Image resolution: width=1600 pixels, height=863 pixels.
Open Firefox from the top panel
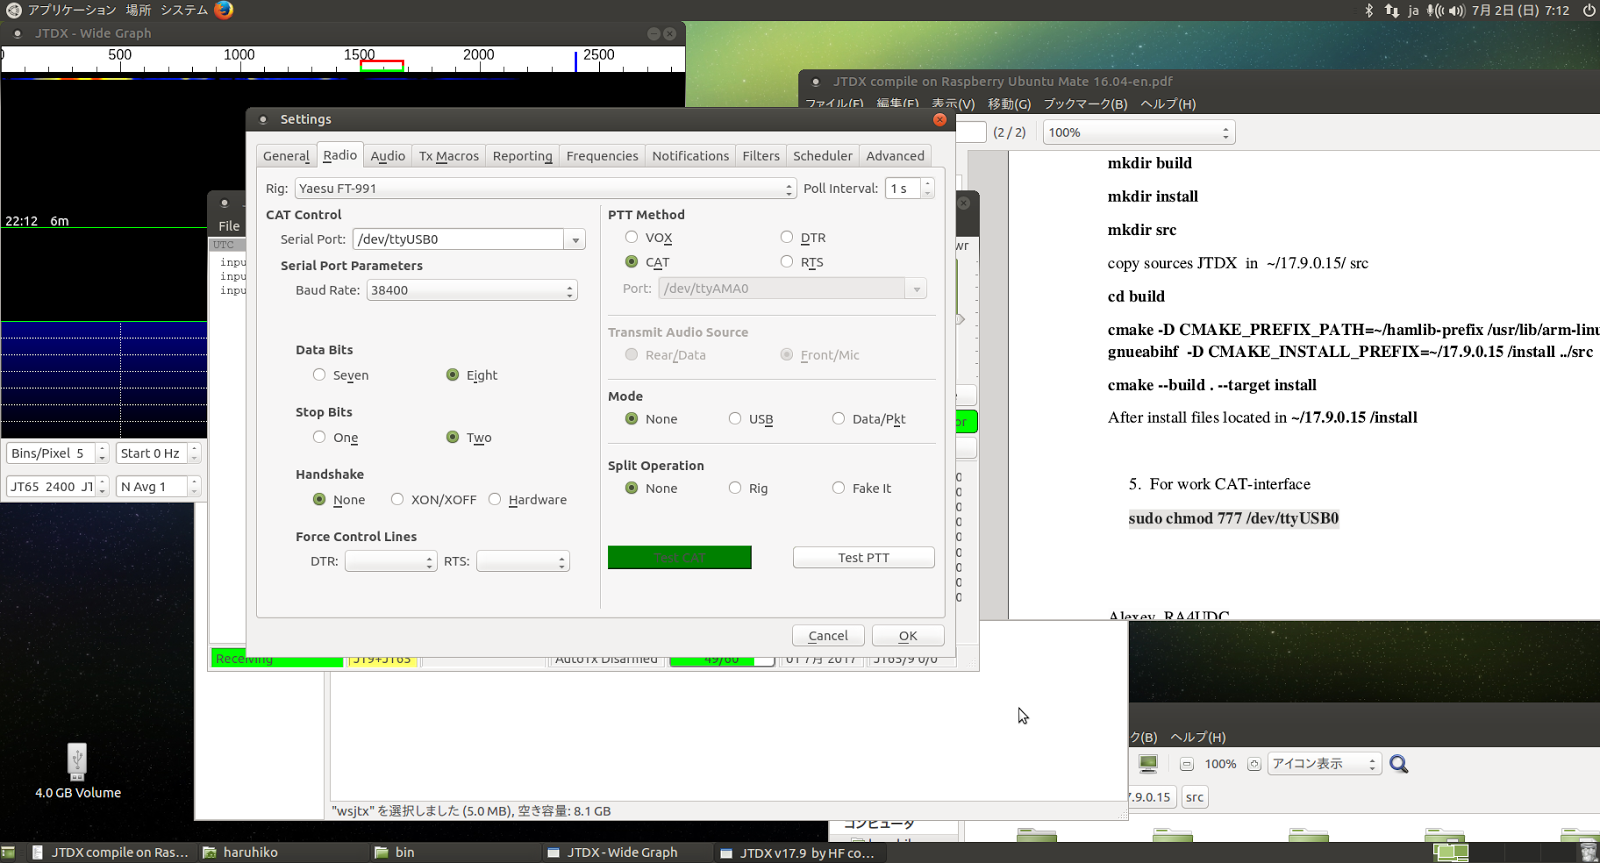click(224, 10)
